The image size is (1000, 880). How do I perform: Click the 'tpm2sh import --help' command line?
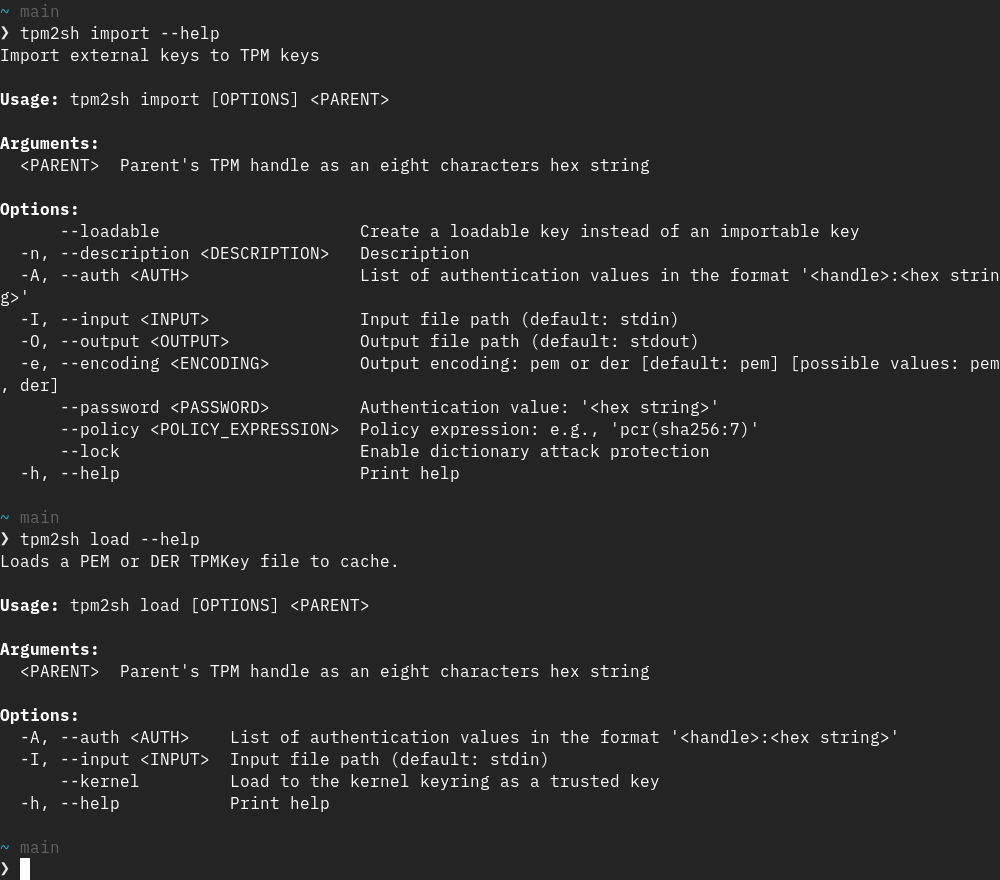click(119, 33)
